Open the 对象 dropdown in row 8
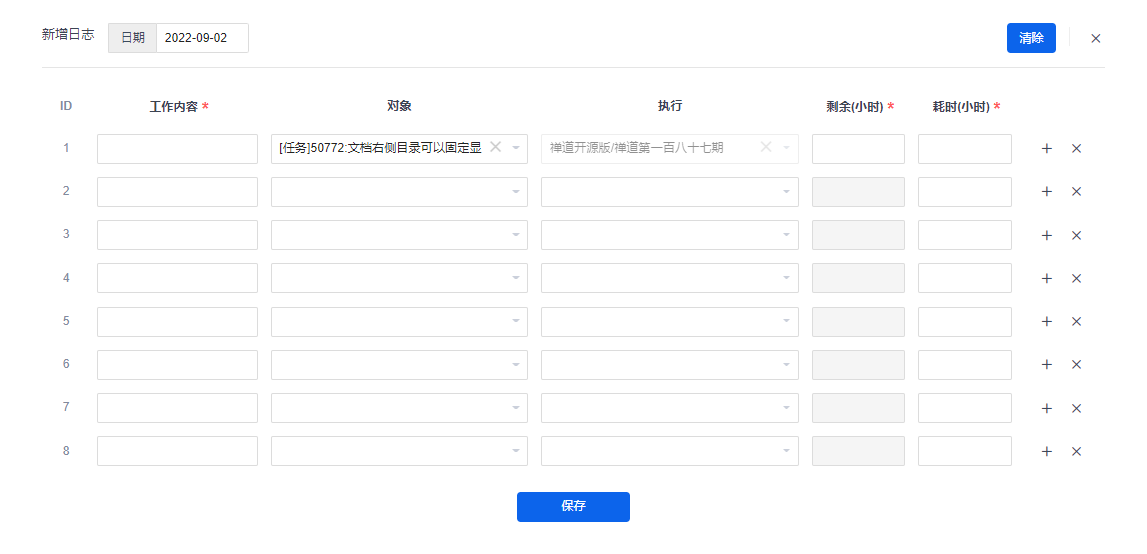Image resolution: width=1147 pixels, height=554 pixels. point(399,451)
